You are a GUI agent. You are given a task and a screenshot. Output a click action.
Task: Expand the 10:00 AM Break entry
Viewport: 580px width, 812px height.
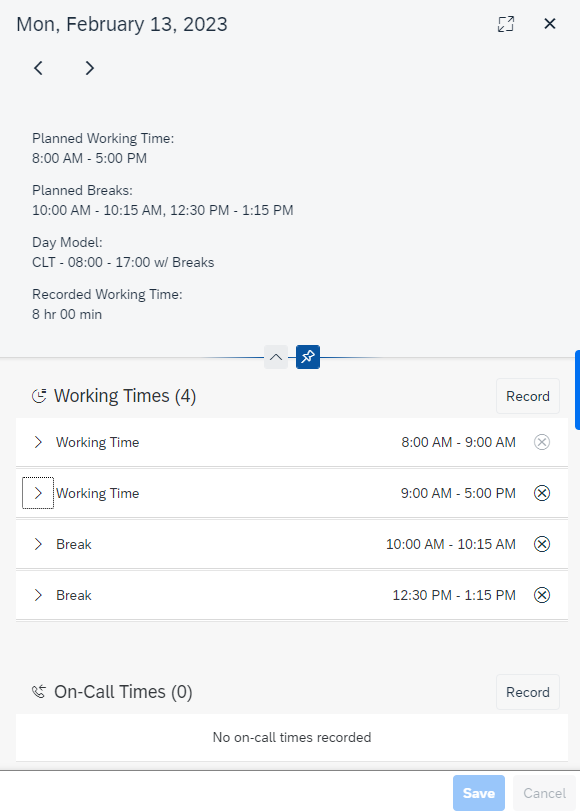click(38, 544)
